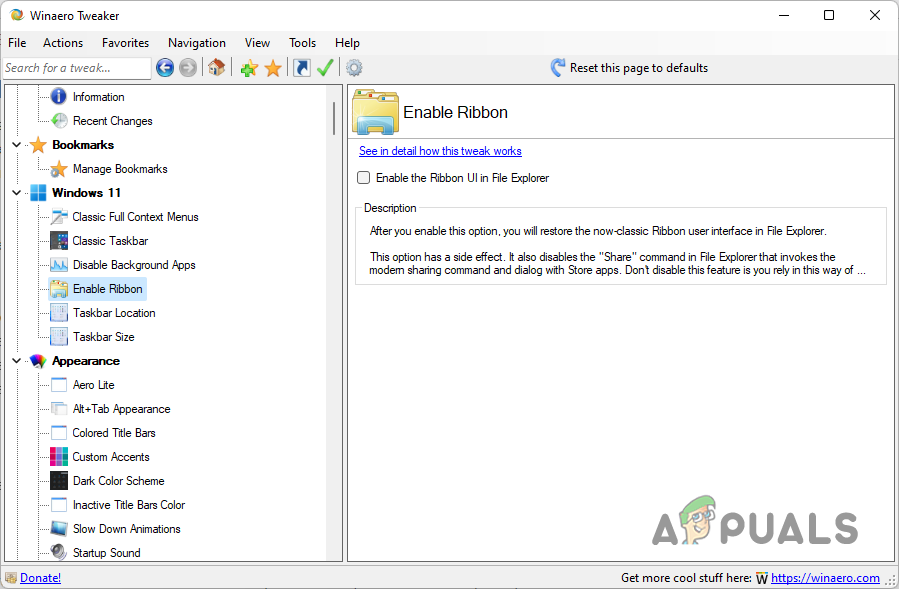Image resolution: width=899 pixels, height=589 pixels.
Task: Select Dark Color Scheme tree item text
Action: 119,481
